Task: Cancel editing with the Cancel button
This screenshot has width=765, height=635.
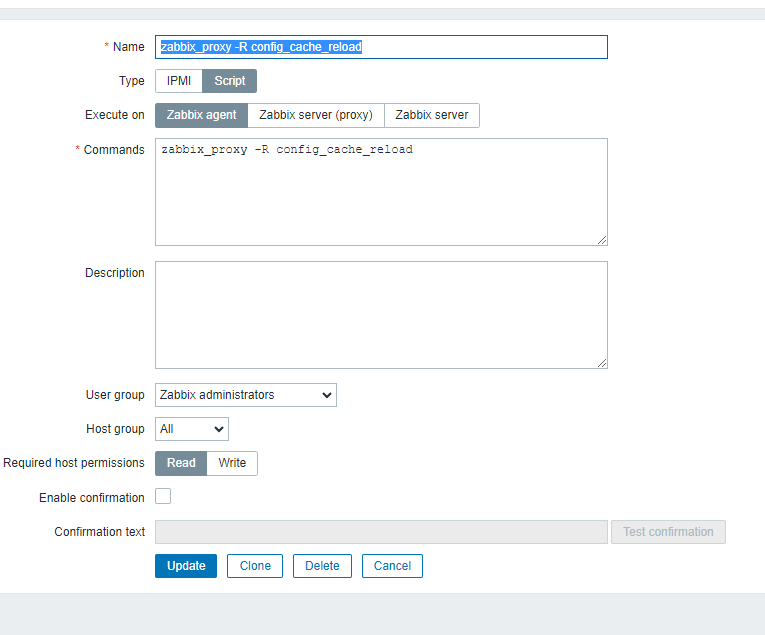Action: pyautogui.click(x=392, y=566)
